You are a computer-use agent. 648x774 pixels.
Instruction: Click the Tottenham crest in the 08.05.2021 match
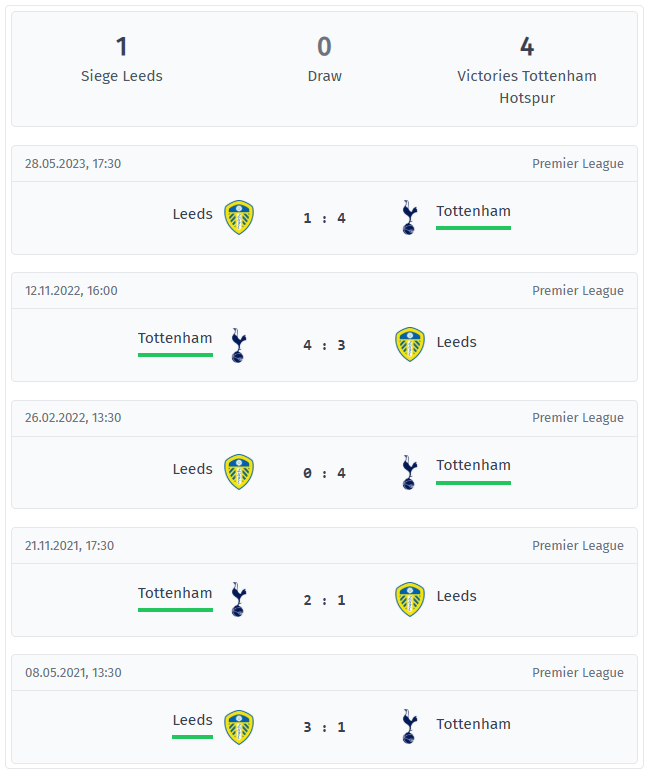pyautogui.click(x=409, y=727)
